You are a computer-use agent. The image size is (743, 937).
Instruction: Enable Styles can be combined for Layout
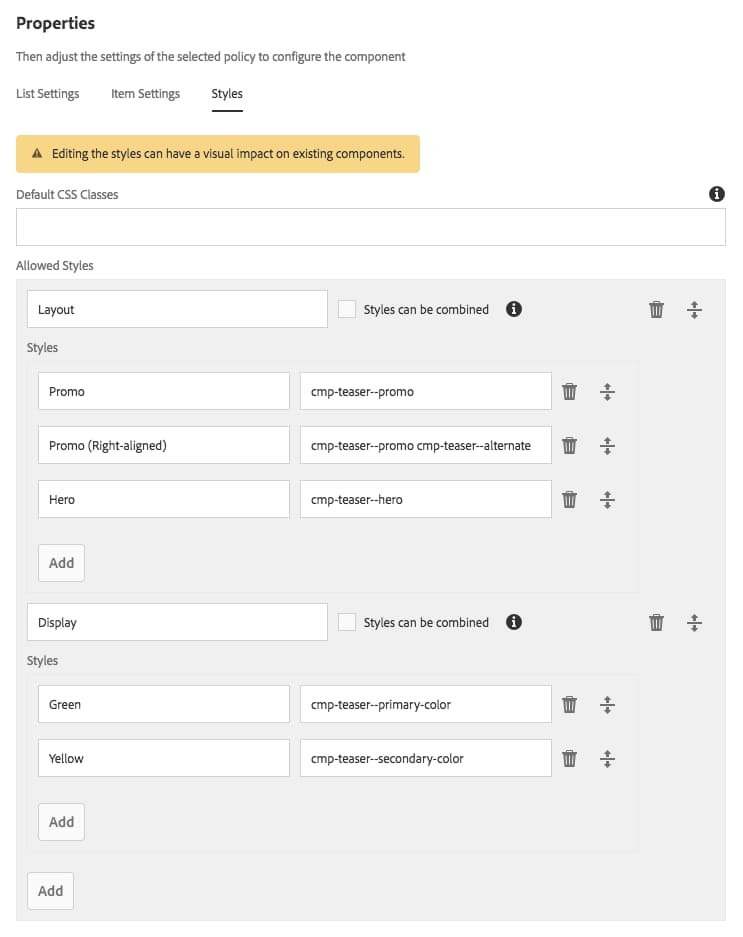[346, 309]
